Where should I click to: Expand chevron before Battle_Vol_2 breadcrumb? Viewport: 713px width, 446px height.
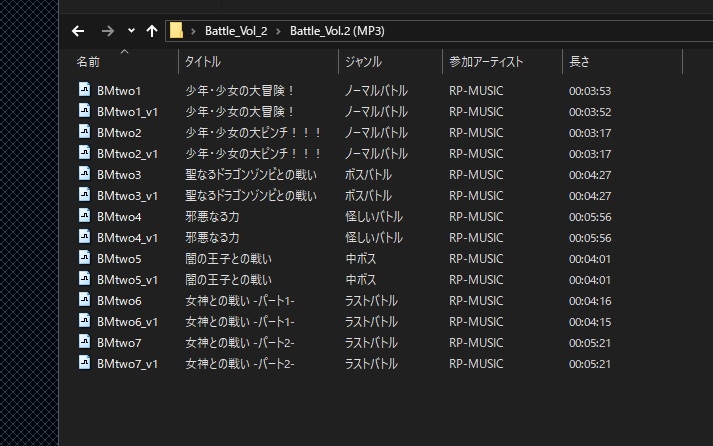coord(195,31)
